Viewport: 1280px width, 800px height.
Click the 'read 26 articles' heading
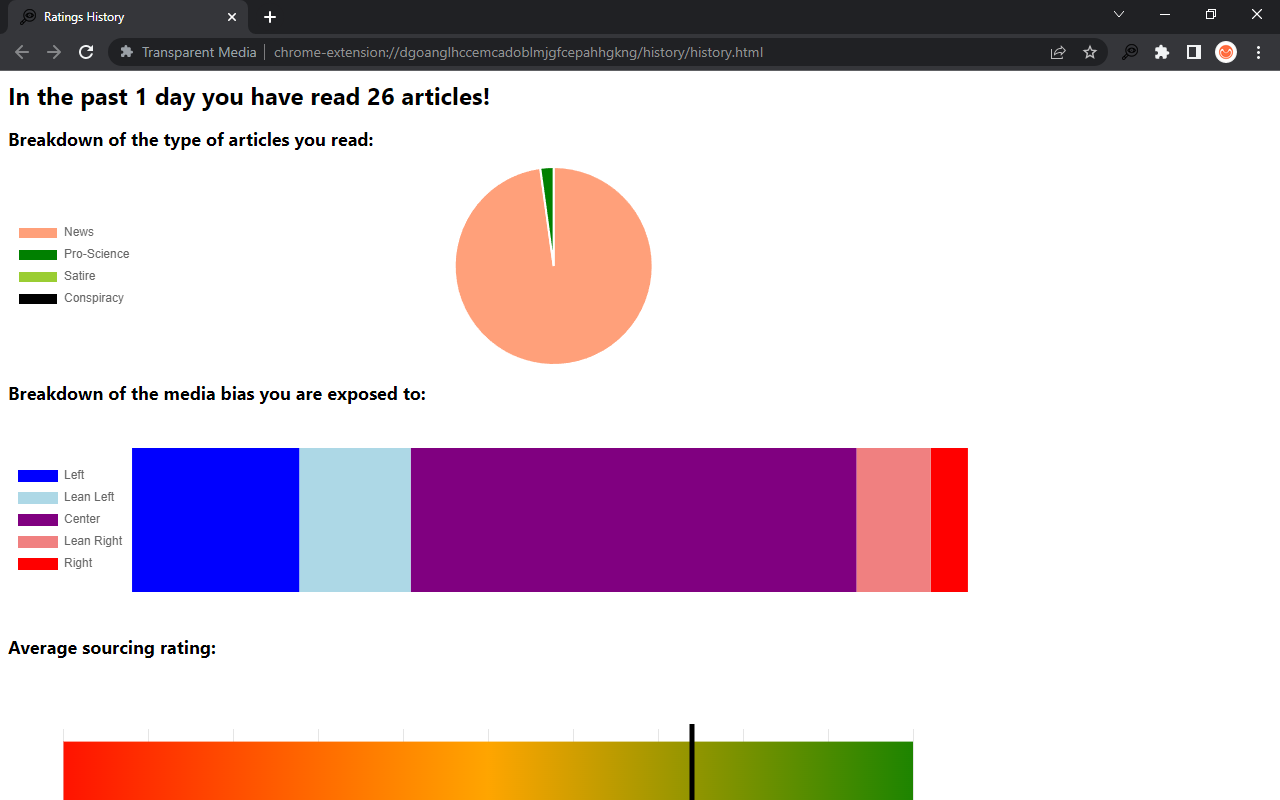click(x=249, y=97)
